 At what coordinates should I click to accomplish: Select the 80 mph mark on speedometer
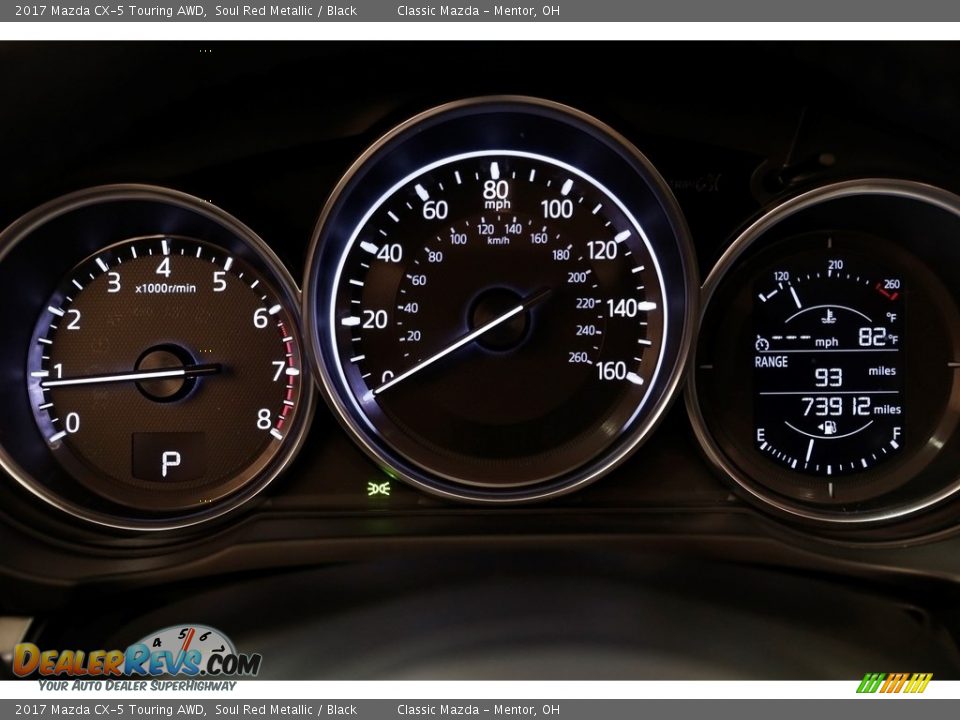pyautogui.click(x=496, y=189)
